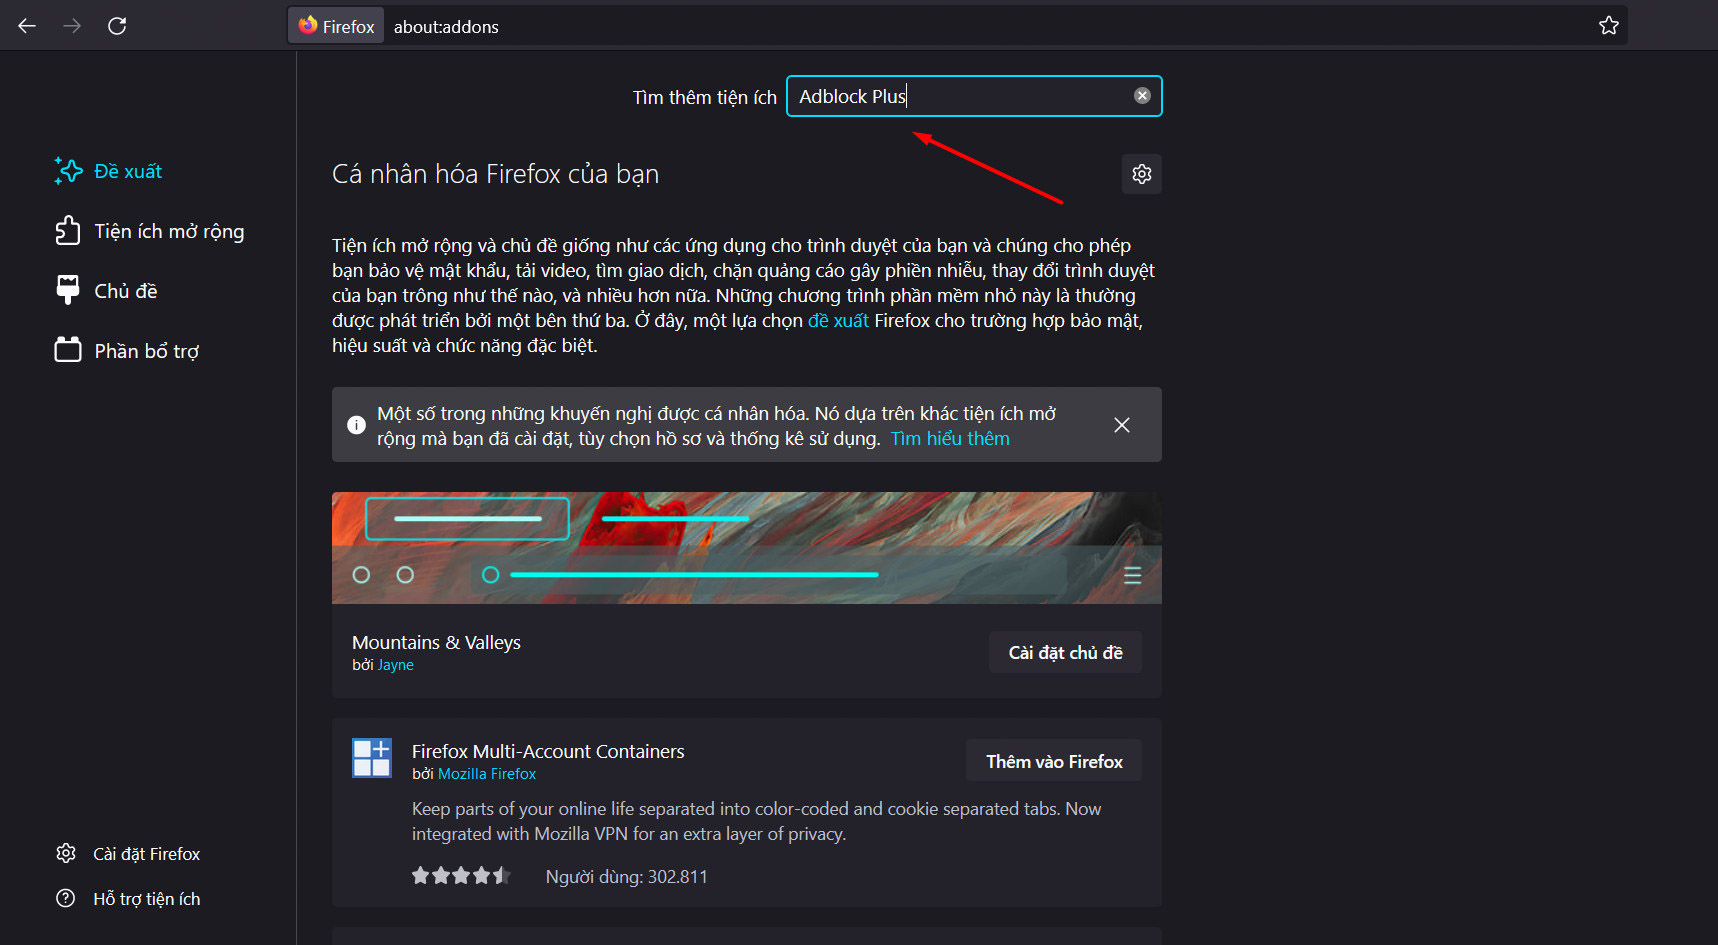The height and width of the screenshot is (945, 1718).
Task: Click the Mountains & Valleys theme name
Action: click(436, 642)
